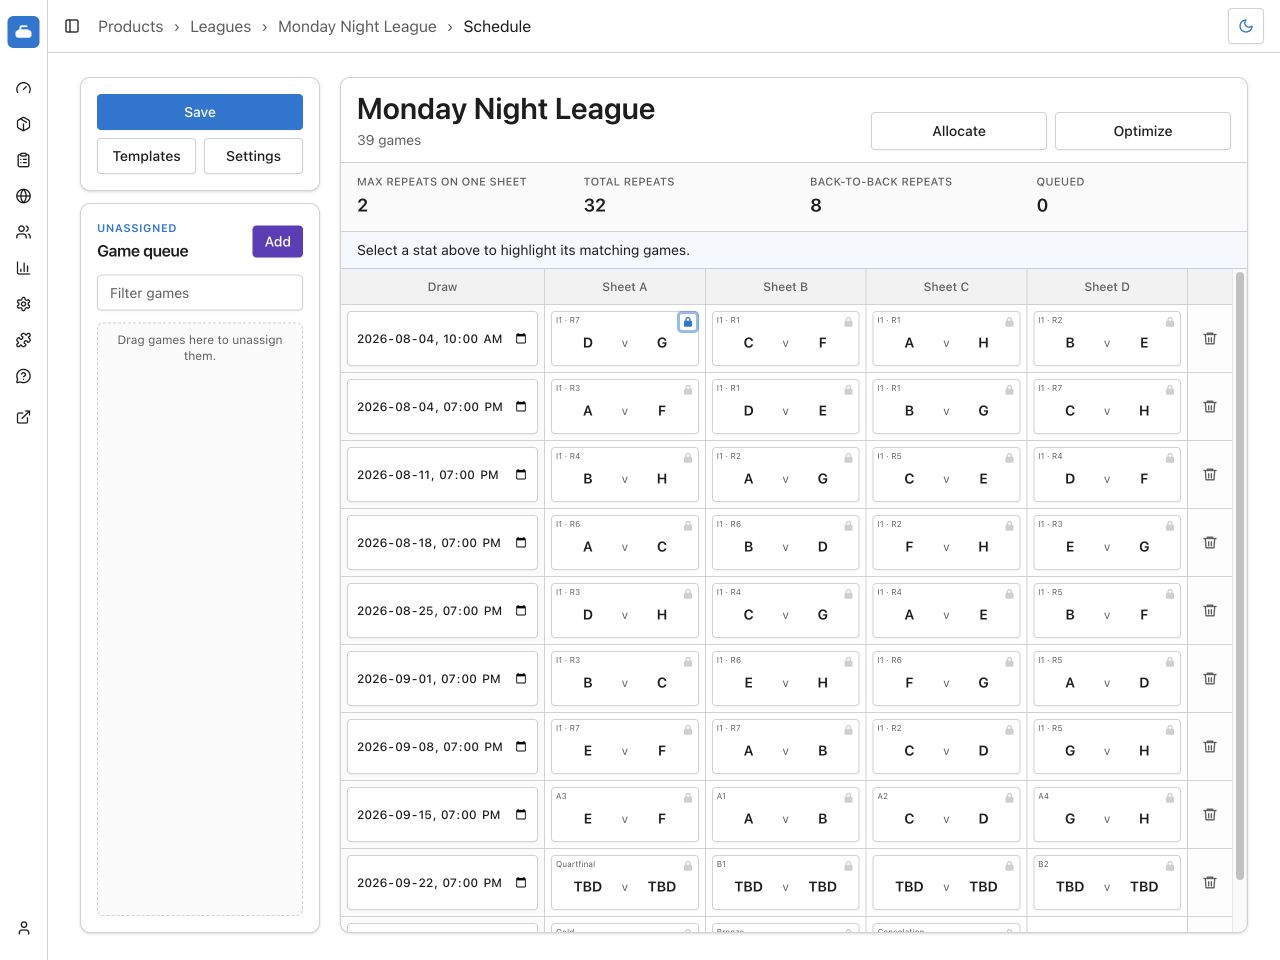Open the bar chart reports icon
The image size is (1280, 960).
[x=24, y=268]
